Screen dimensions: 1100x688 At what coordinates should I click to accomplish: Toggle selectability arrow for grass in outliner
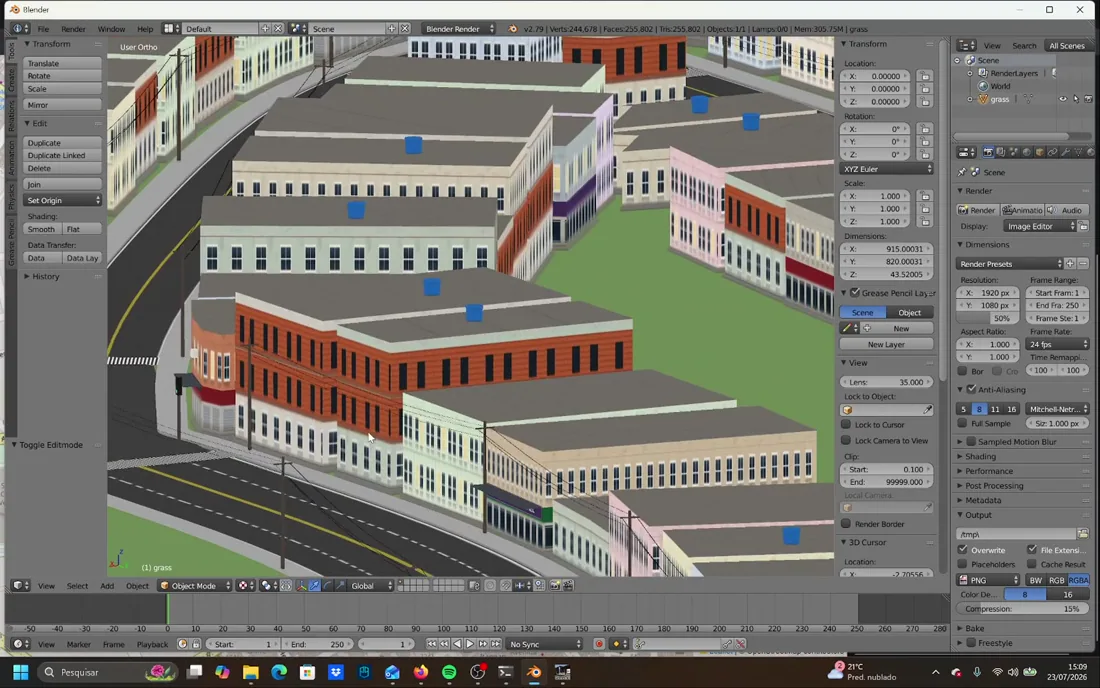tap(1075, 99)
